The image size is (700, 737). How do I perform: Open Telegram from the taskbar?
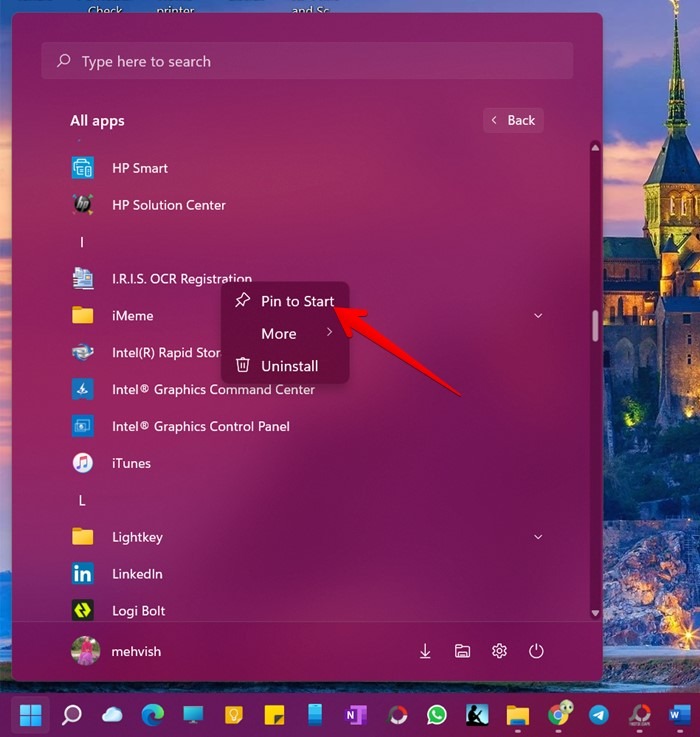pos(599,715)
